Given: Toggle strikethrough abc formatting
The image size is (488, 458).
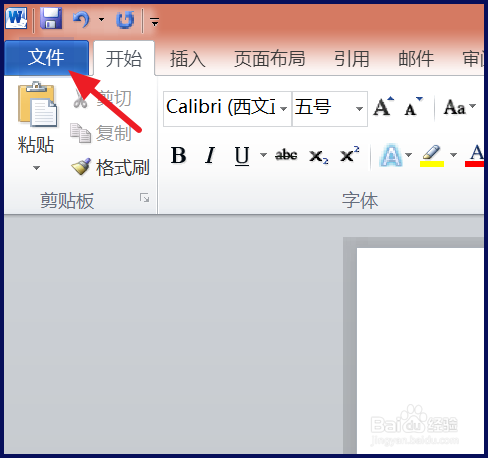Looking at the screenshot, I should [286, 155].
